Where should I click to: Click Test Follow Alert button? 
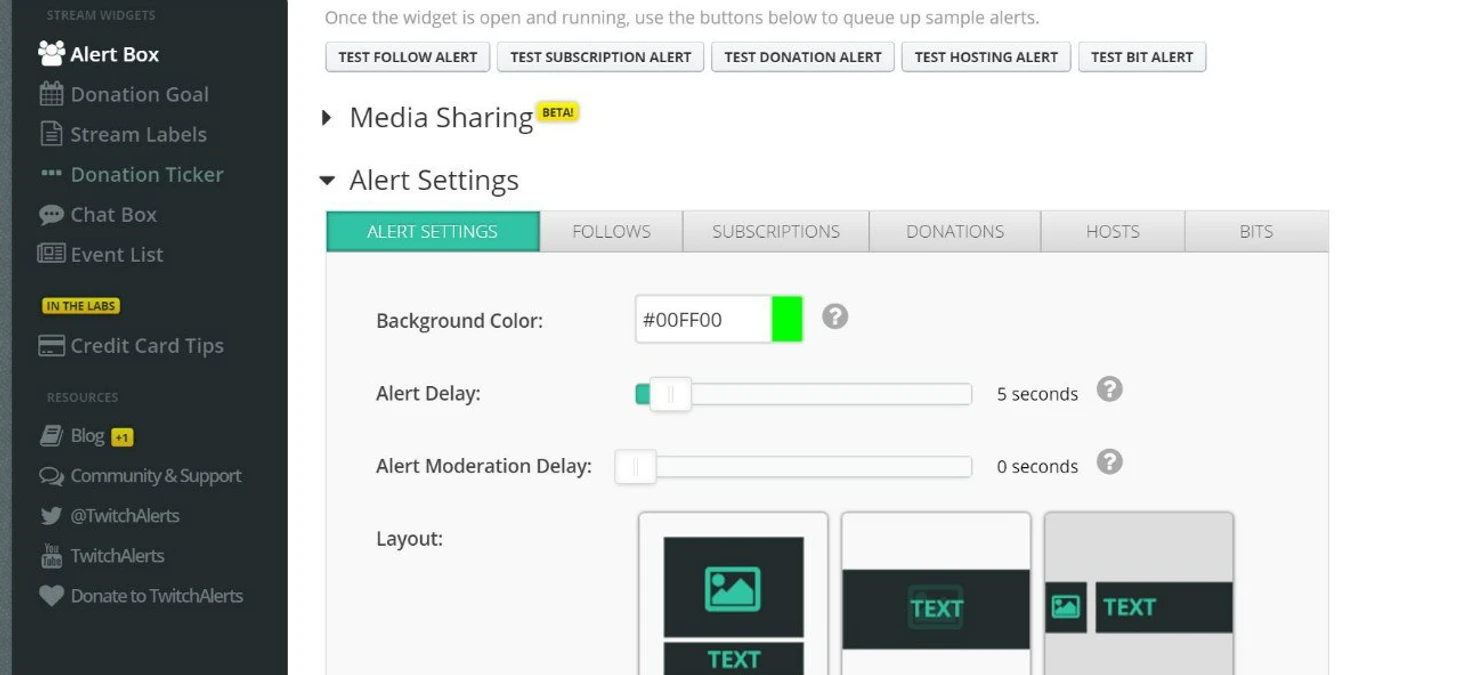[408, 57]
